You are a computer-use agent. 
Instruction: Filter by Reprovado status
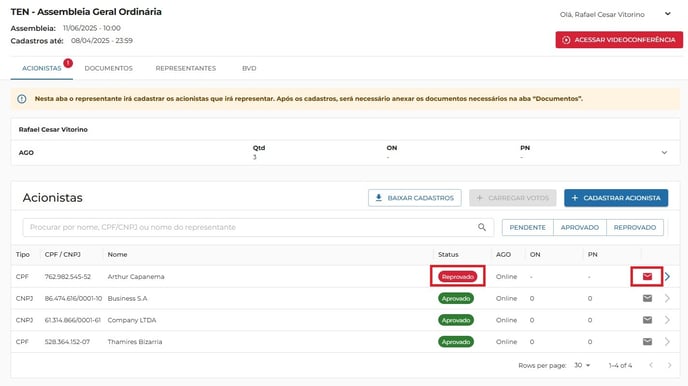click(634, 227)
